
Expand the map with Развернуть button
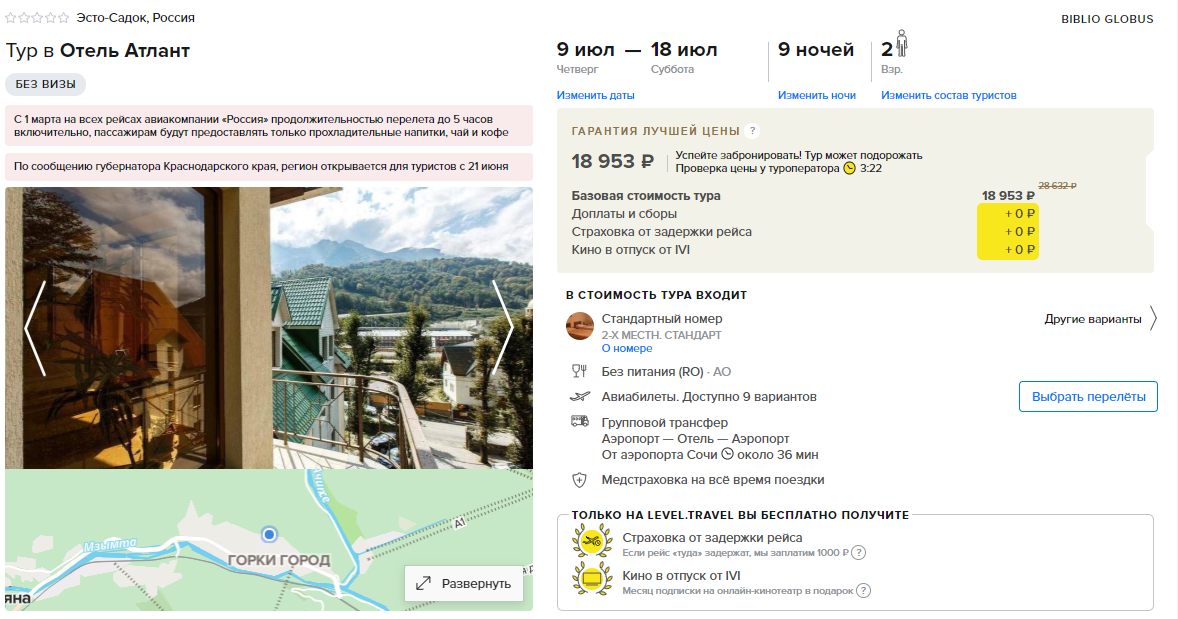click(464, 584)
